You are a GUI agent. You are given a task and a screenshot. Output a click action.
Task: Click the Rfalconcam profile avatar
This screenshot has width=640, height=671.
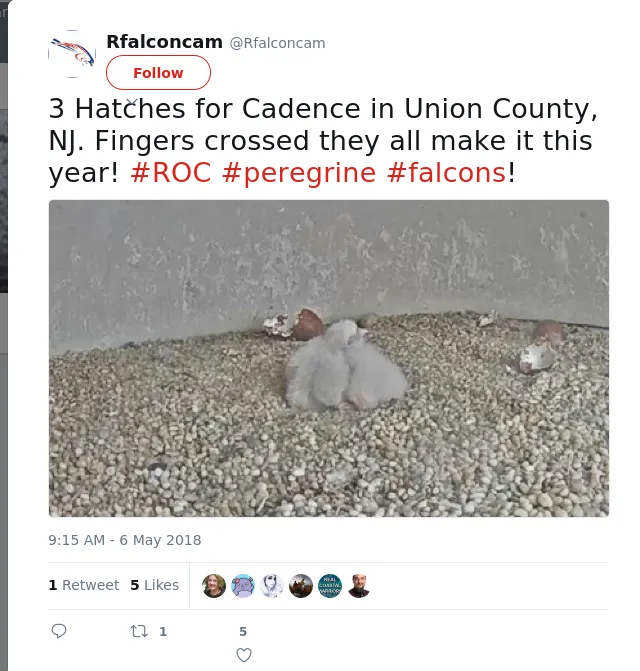[72, 54]
